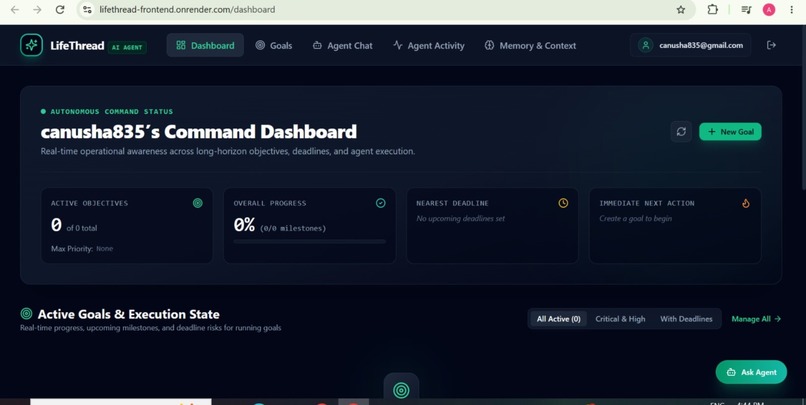Open the Goals tab
Image resolution: width=806 pixels, height=405 pixels.
[x=274, y=45]
